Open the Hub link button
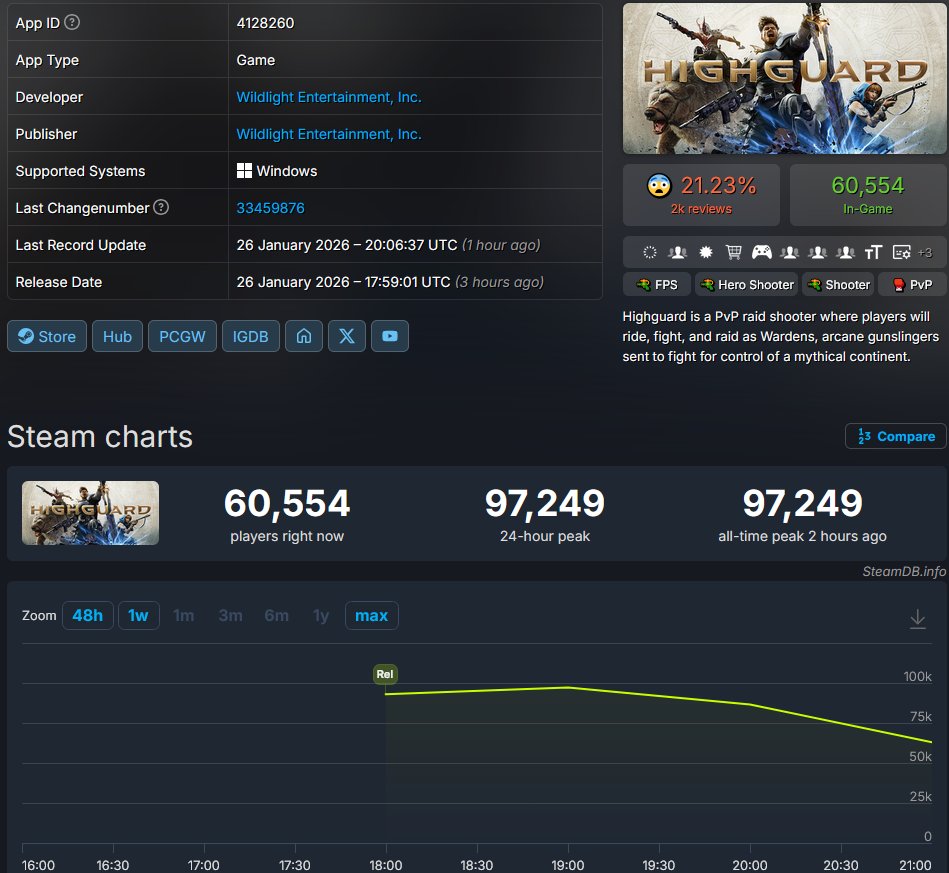Viewport: 949px width, 873px height. (x=117, y=336)
